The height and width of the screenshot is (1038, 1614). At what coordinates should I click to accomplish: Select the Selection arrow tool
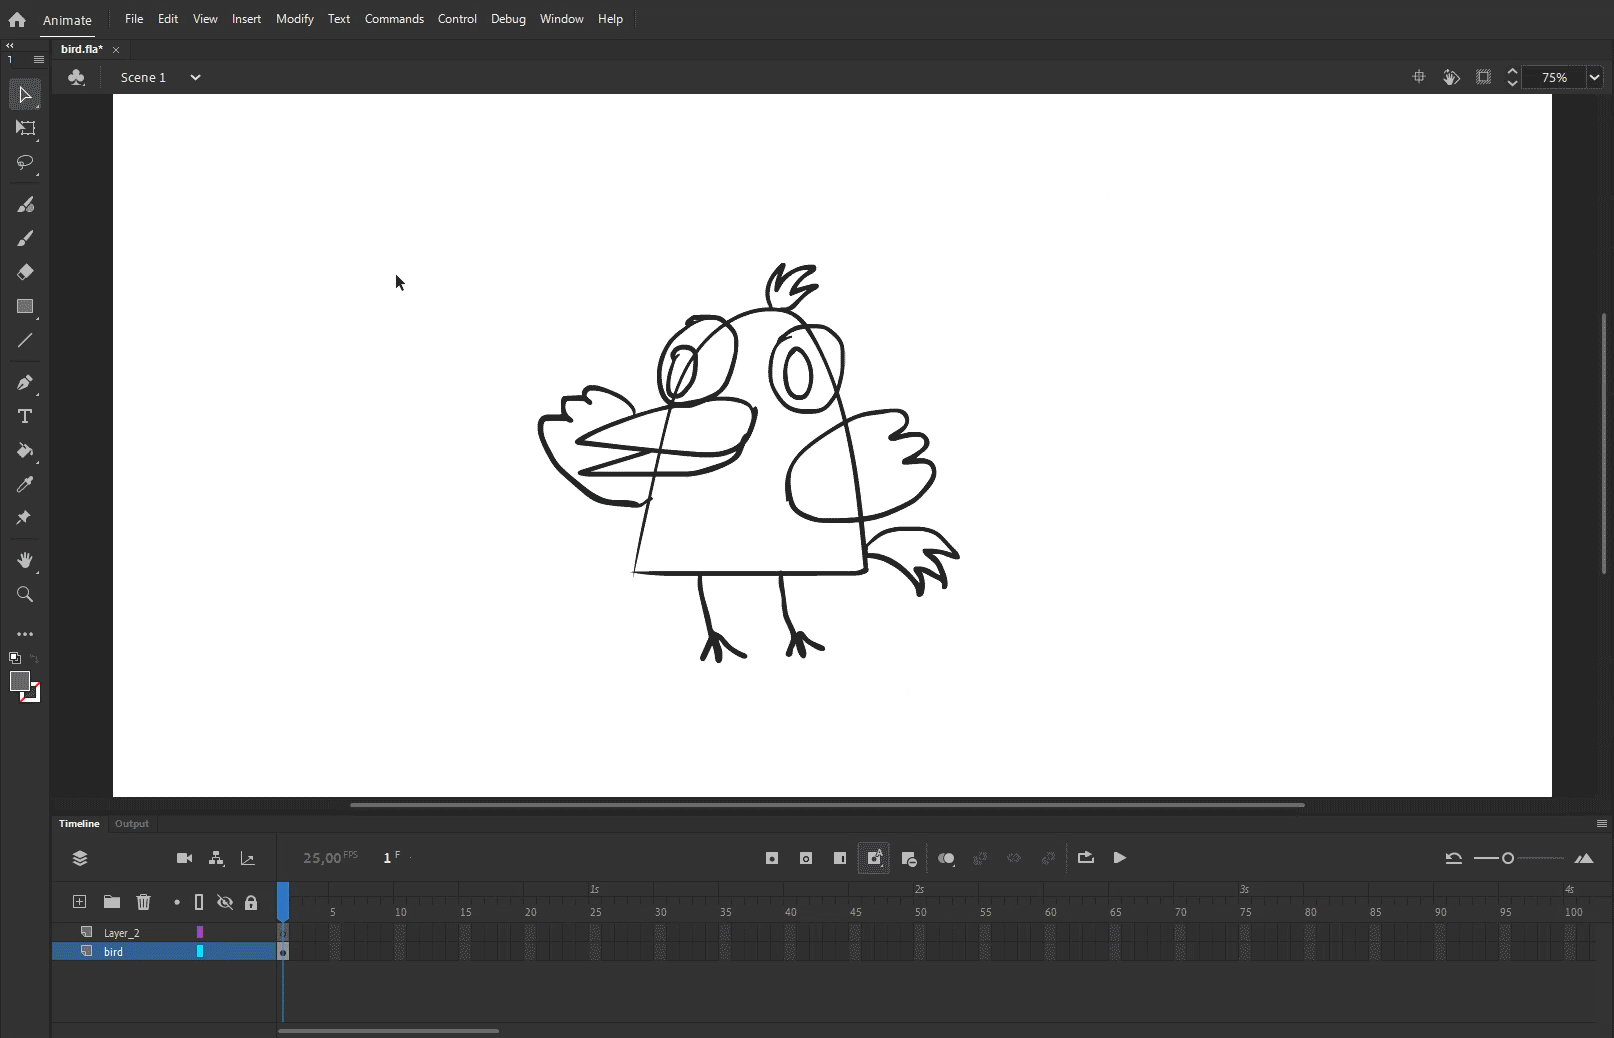25,95
